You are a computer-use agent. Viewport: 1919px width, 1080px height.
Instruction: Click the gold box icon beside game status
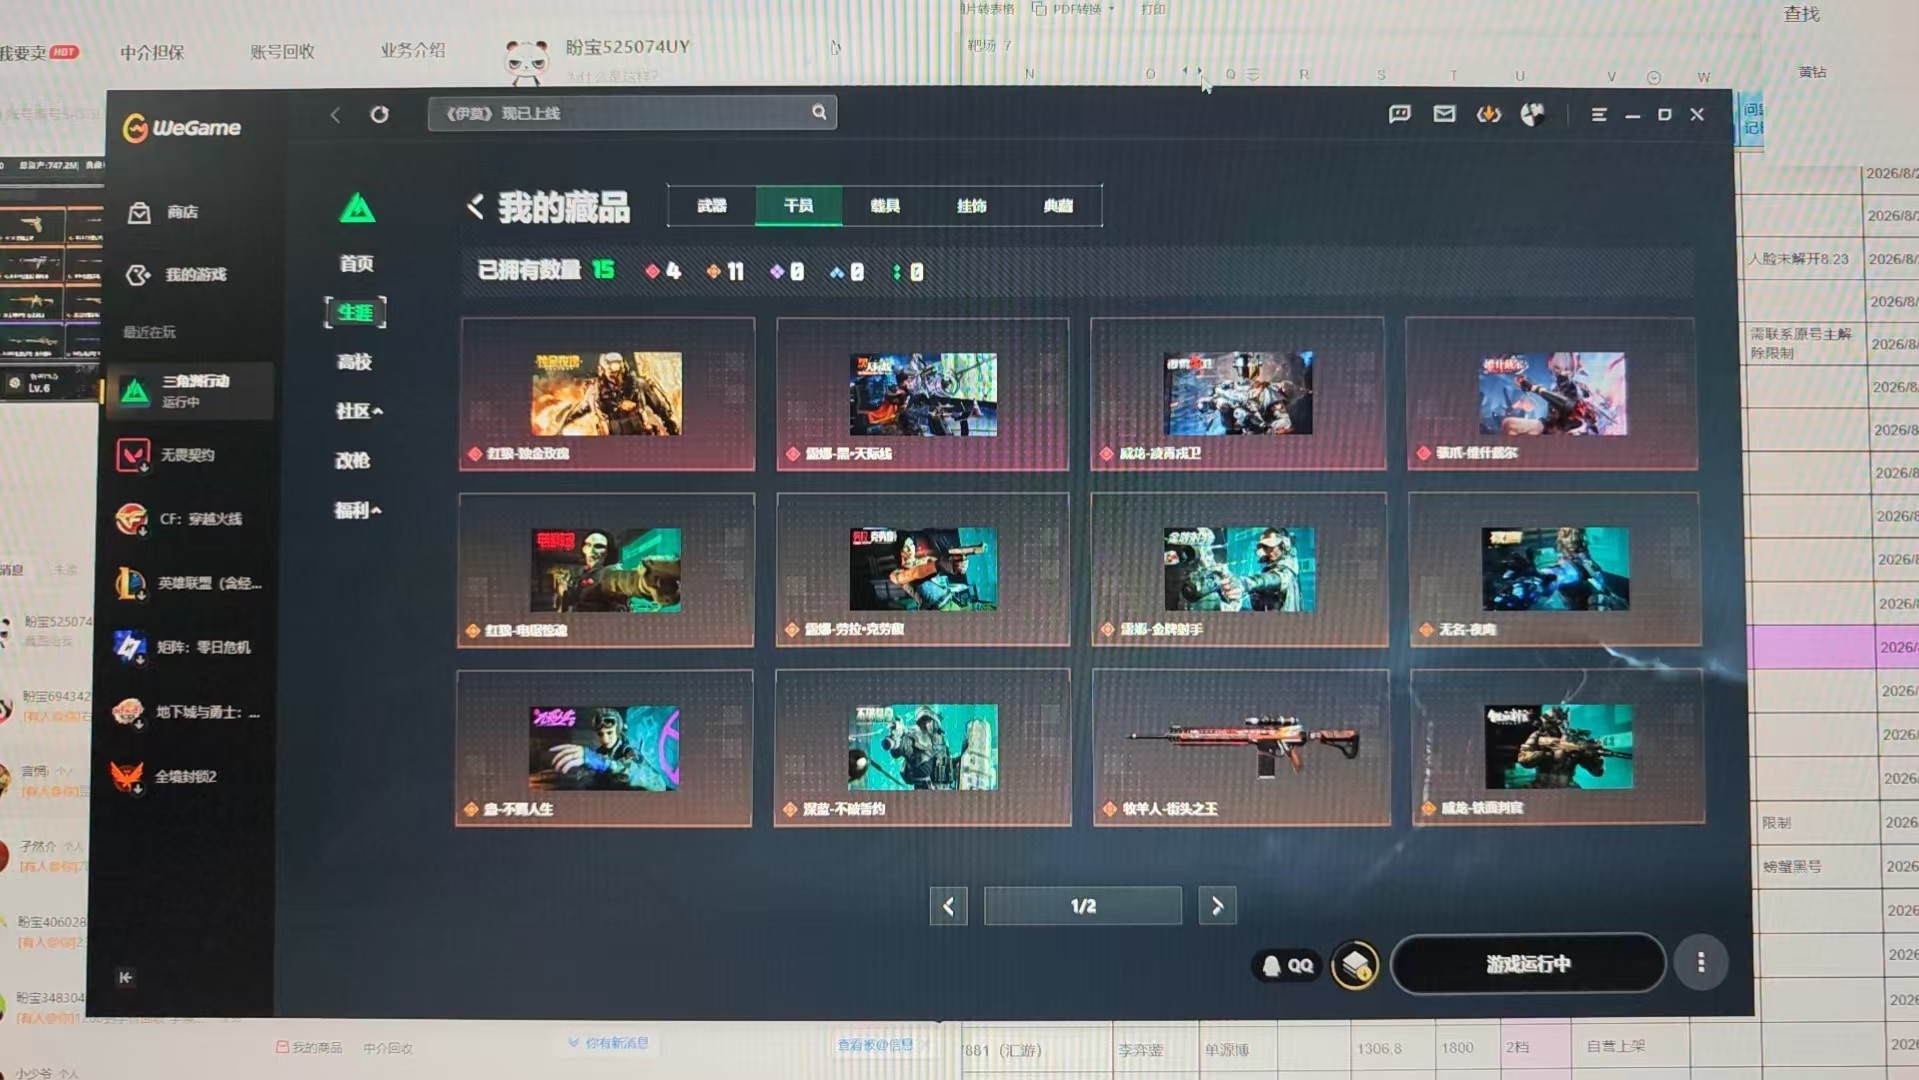coord(1355,964)
